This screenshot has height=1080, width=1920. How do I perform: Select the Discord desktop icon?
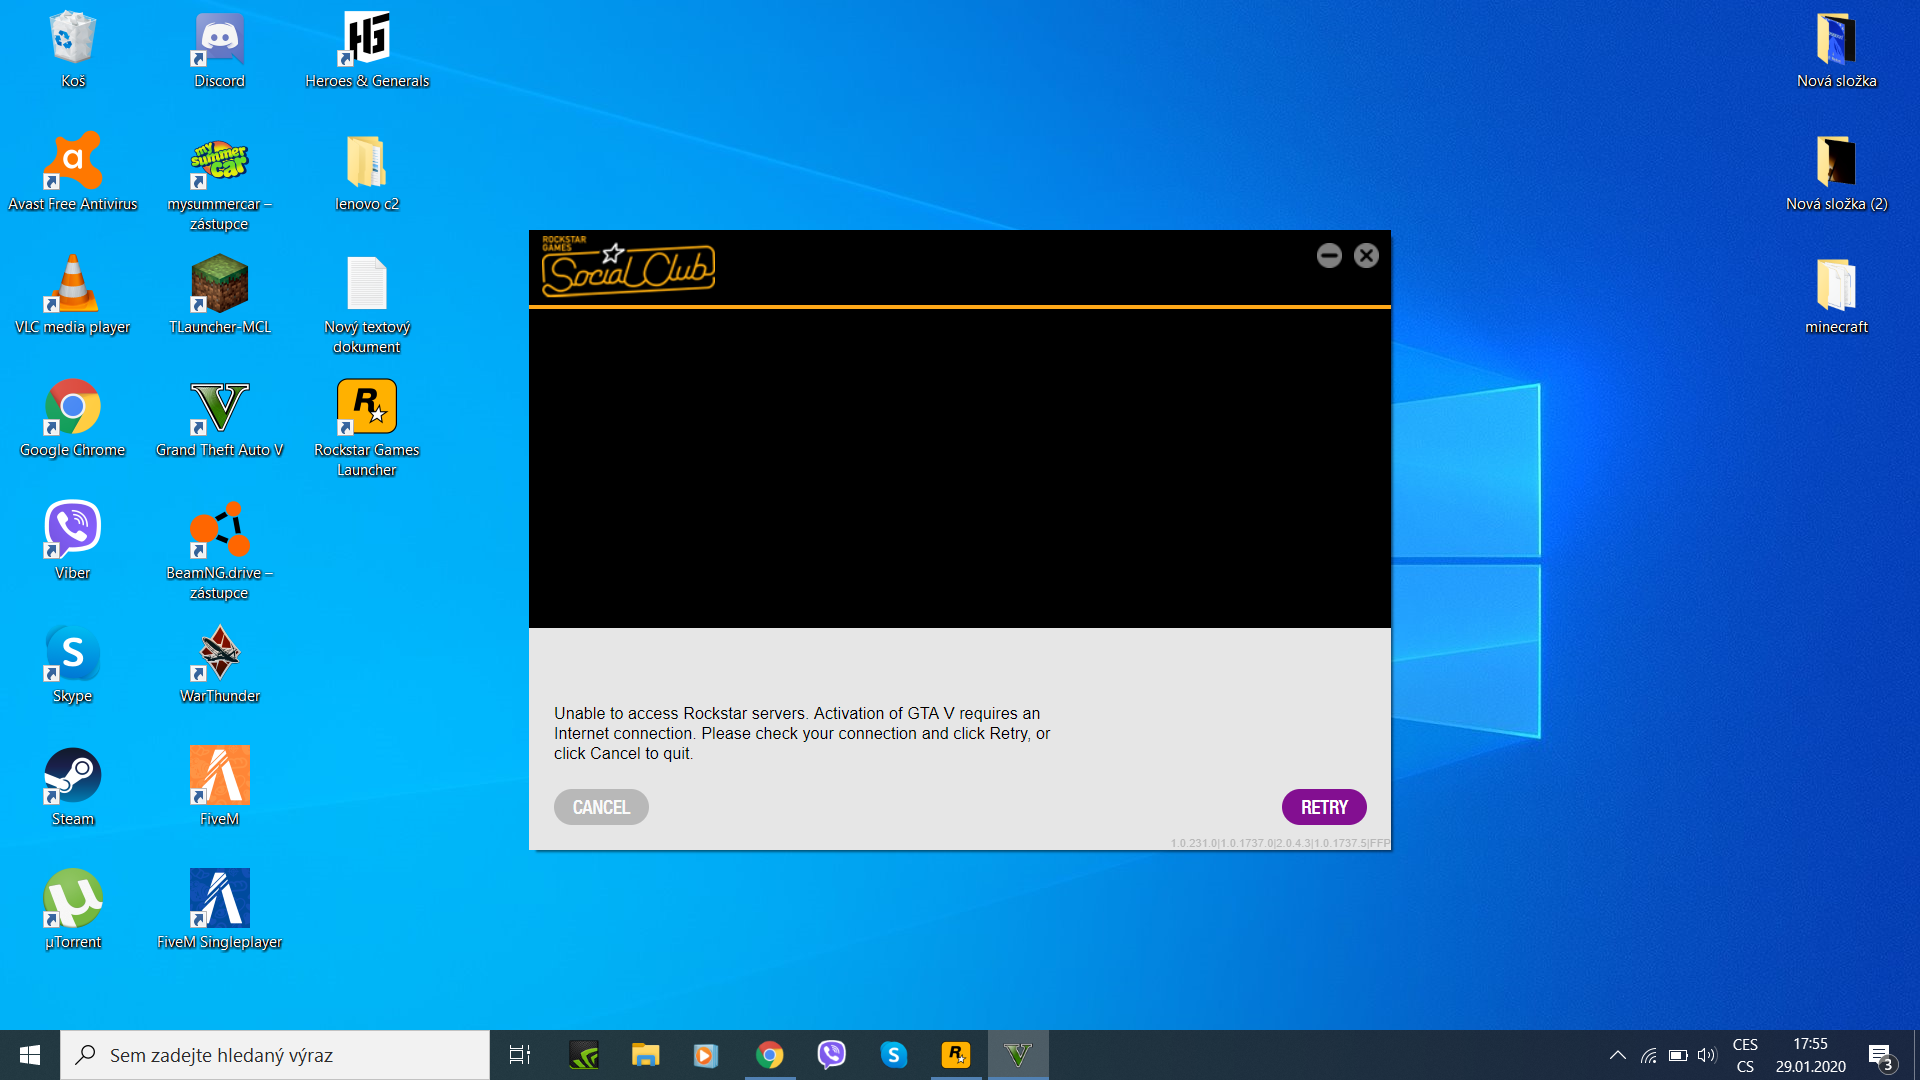(x=219, y=40)
